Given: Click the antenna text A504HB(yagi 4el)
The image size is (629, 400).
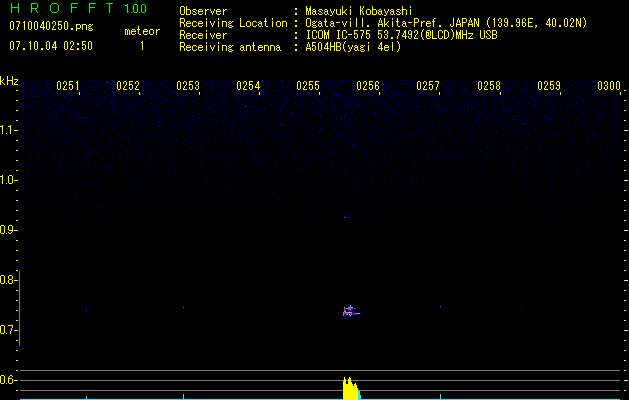Looking at the screenshot, I should pyautogui.click(x=353, y=47).
